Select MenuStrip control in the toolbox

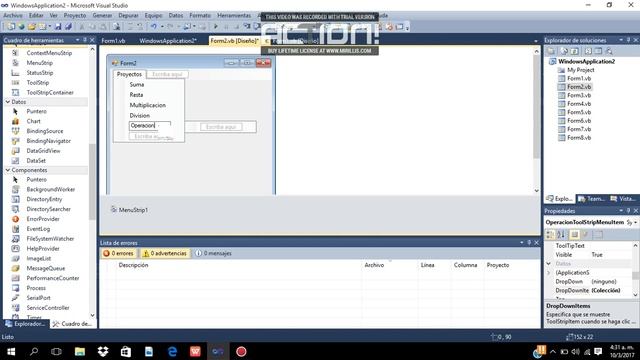coord(40,63)
